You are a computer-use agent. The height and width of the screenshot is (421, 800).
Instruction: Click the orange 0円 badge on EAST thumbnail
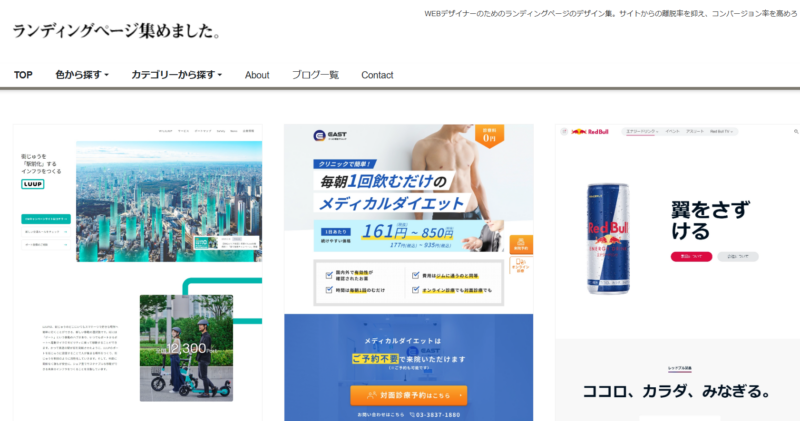[x=489, y=136]
